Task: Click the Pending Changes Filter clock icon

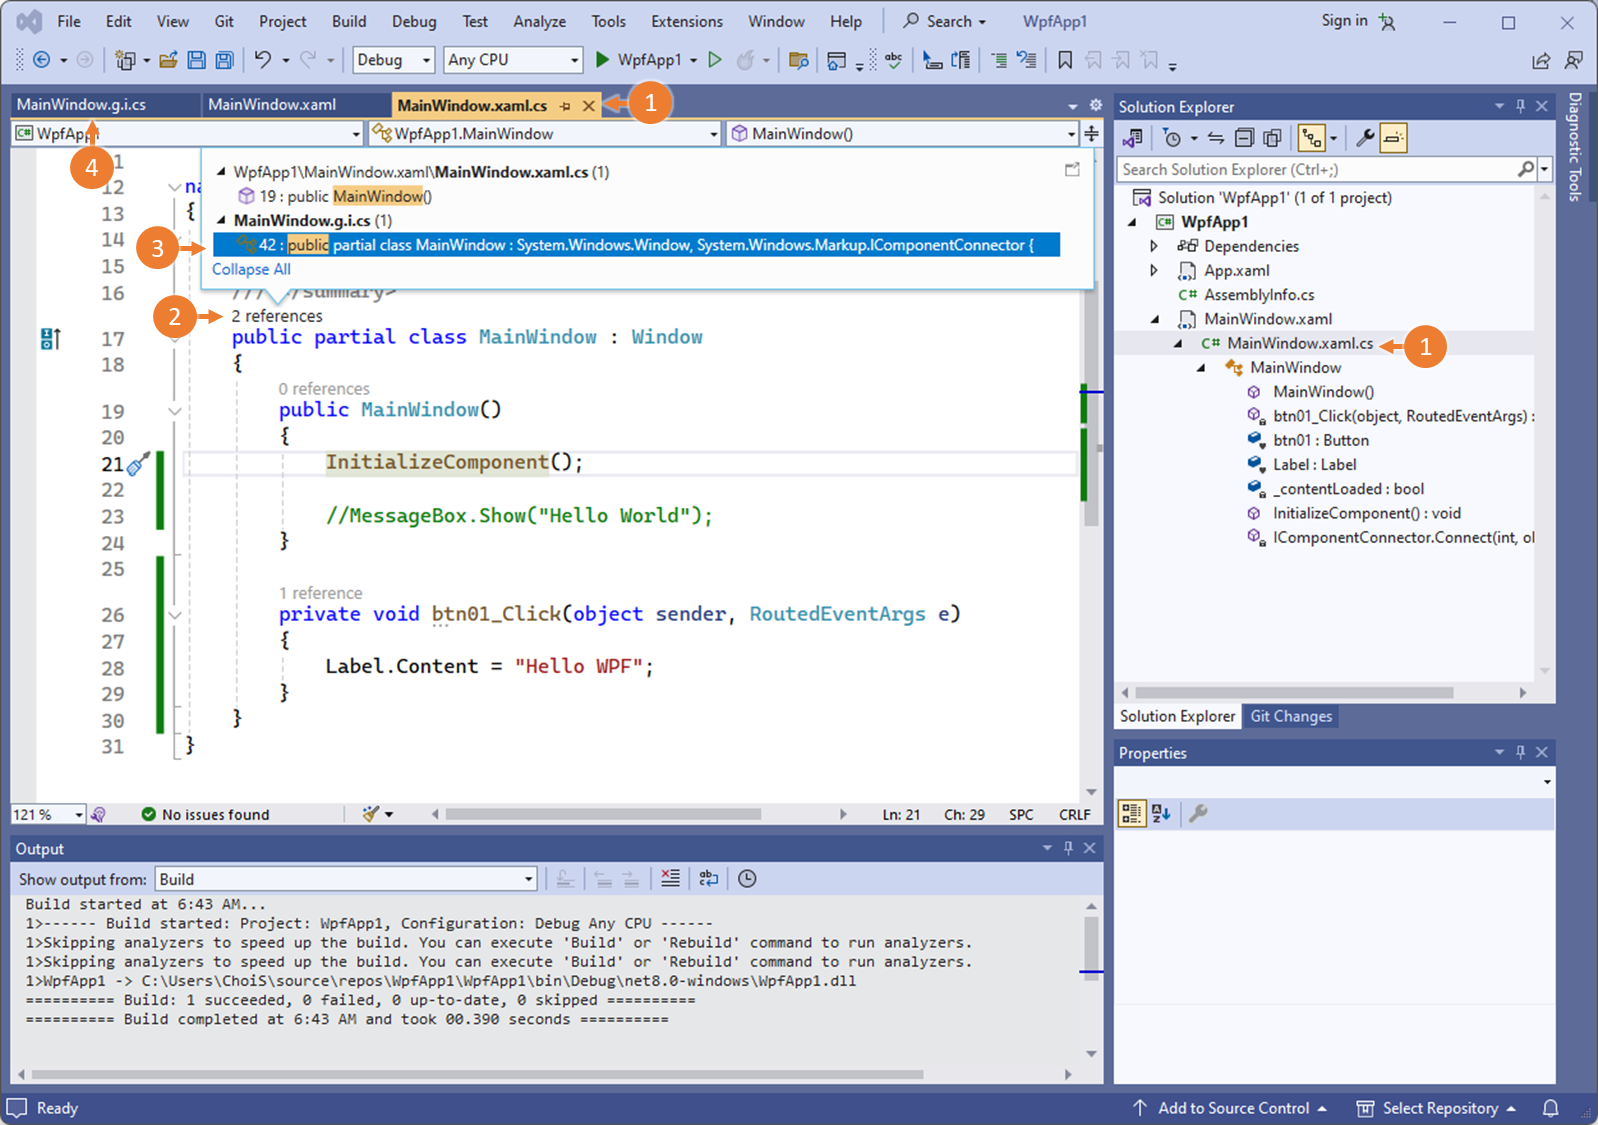Action: (x=1173, y=138)
